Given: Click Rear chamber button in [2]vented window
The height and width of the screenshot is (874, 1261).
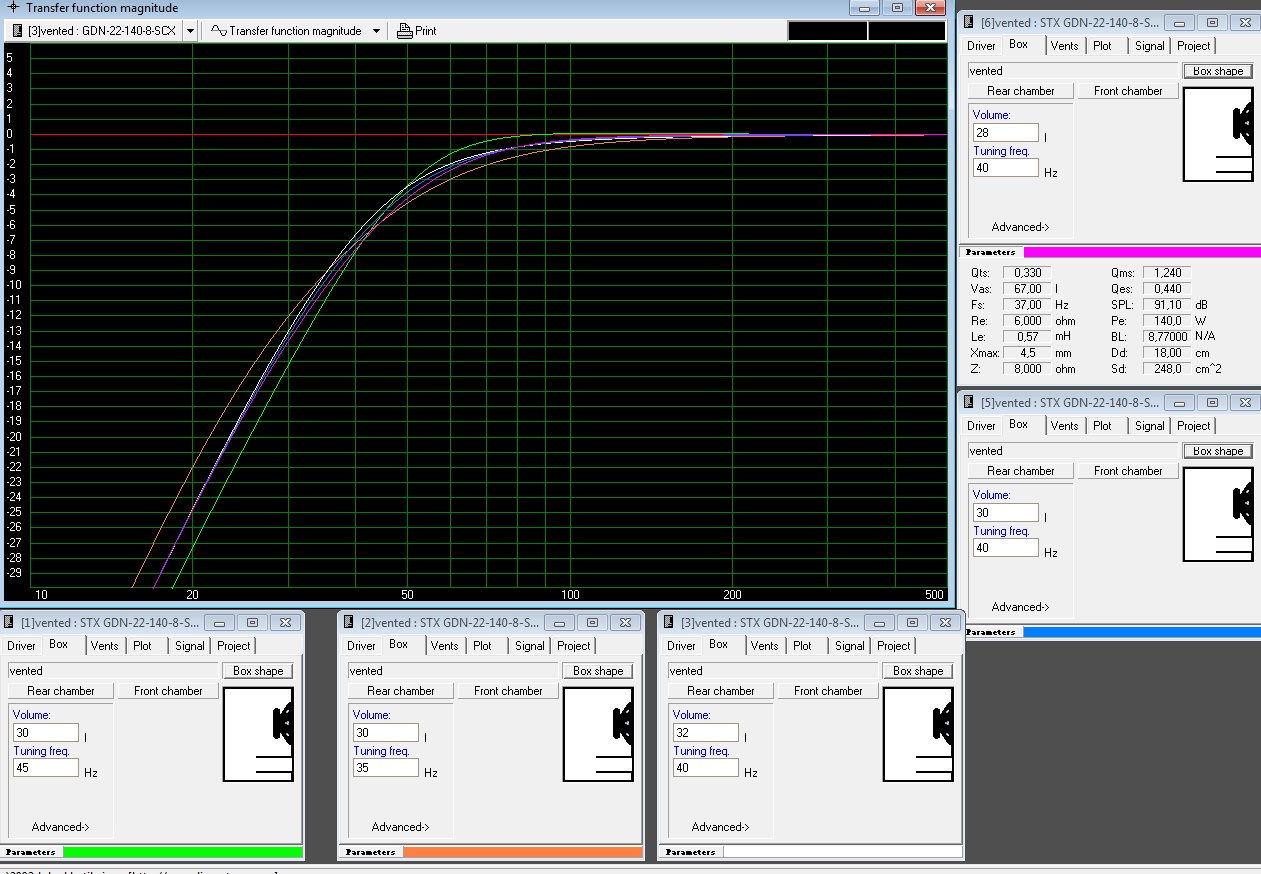Looking at the screenshot, I should (400, 691).
